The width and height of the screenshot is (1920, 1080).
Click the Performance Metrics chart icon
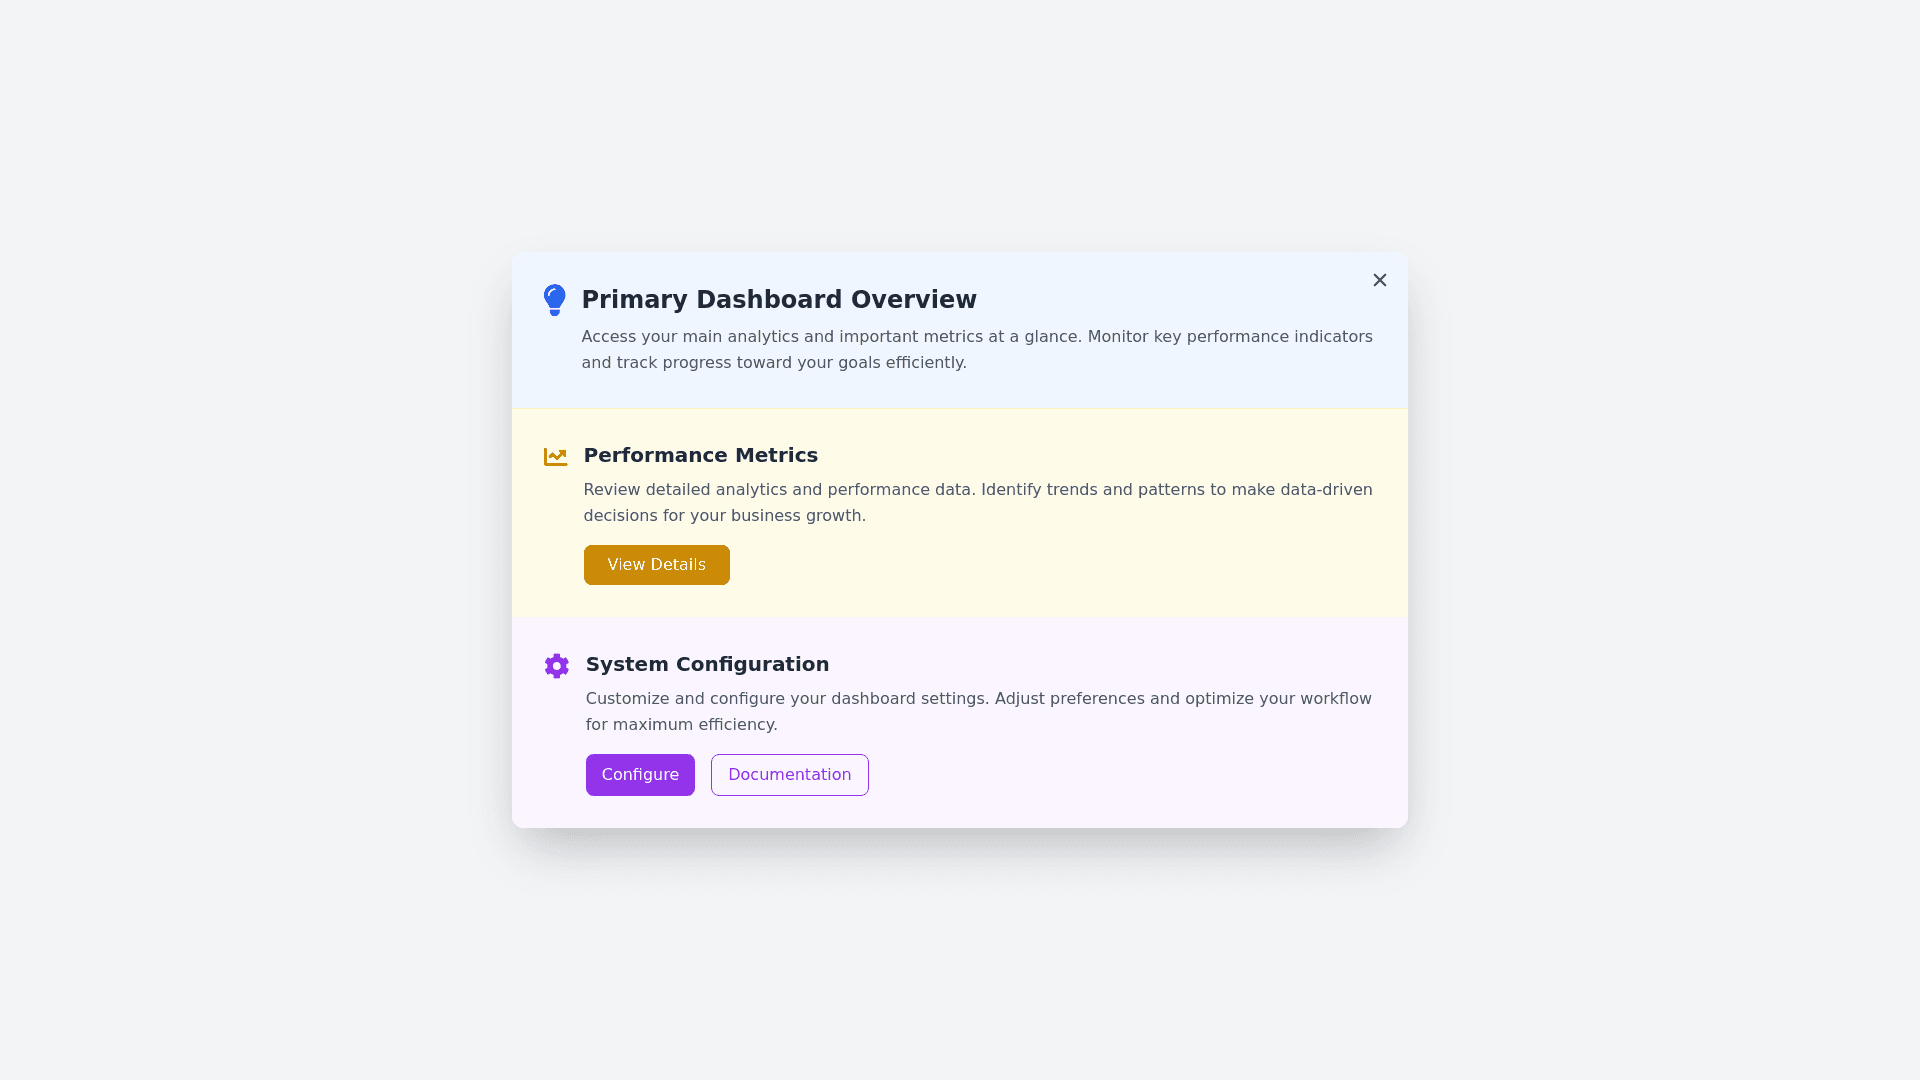tap(555, 457)
